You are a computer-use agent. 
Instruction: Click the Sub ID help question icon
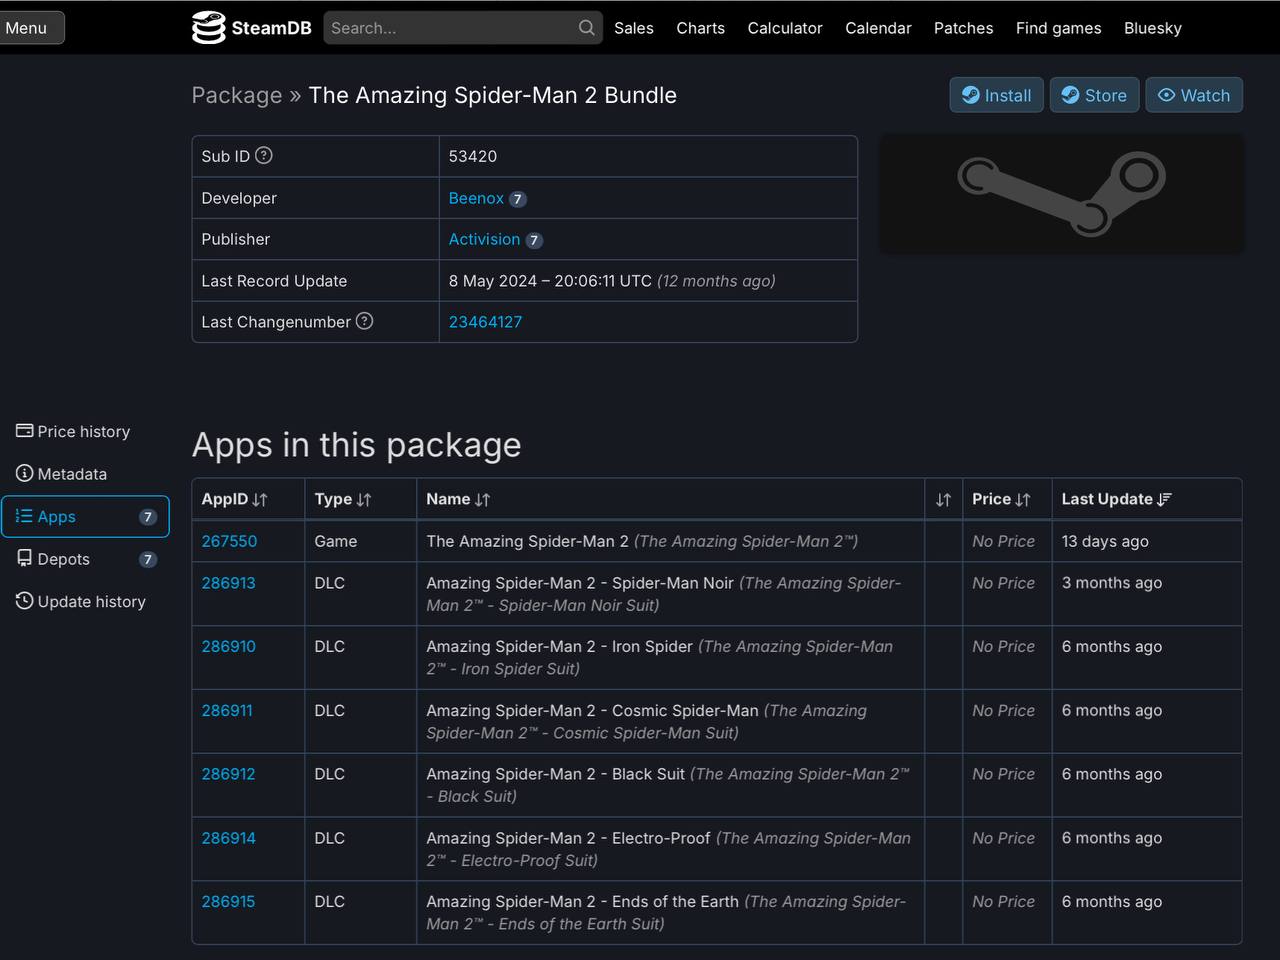pyautogui.click(x=264, y=155)
